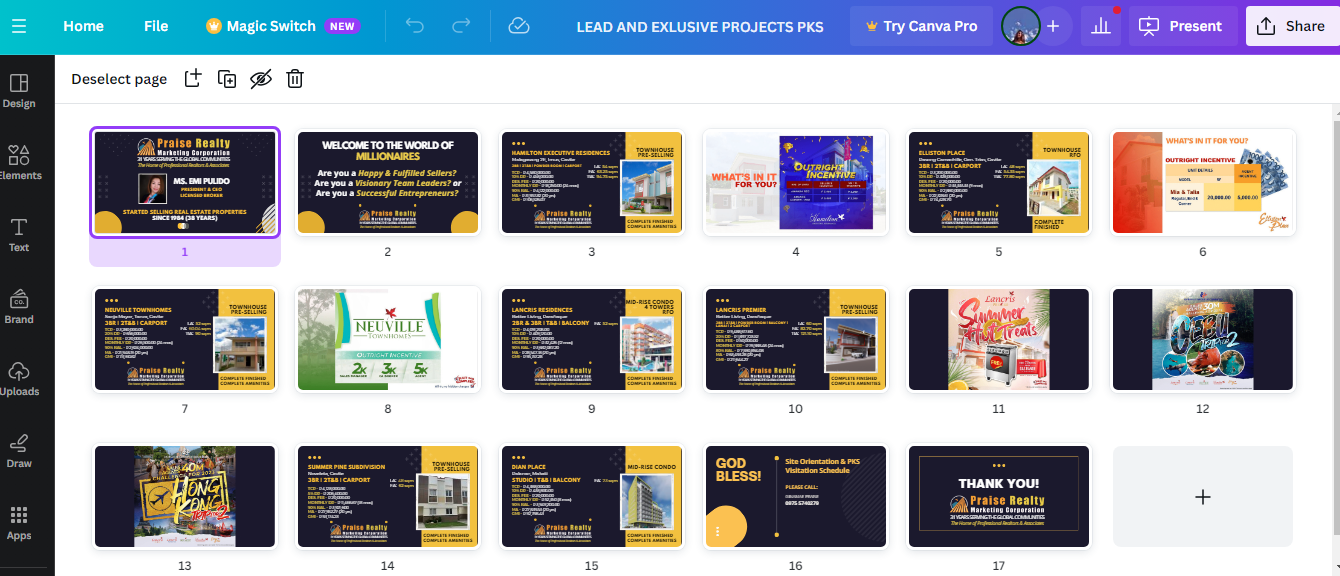Select page 6 incentive table thumbnail
Image resolution: width=1340 pixels, height=576 pixels.
click(x=1203, y=182)
